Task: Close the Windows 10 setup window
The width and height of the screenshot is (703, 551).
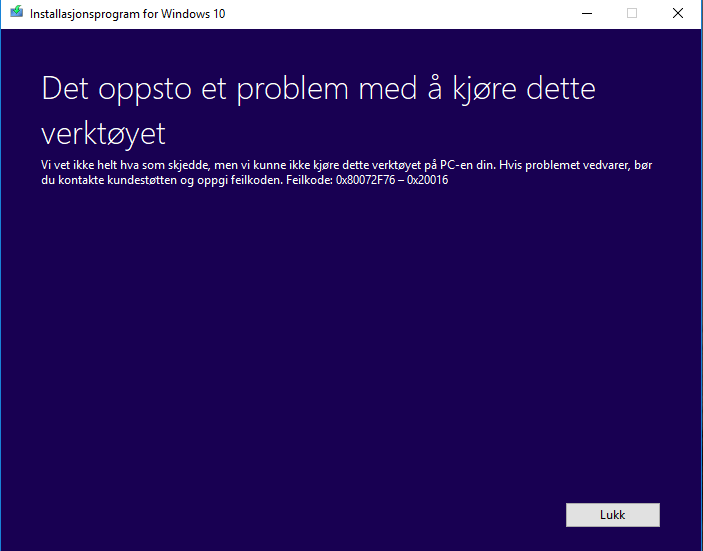Action: [x=678, y=13]
